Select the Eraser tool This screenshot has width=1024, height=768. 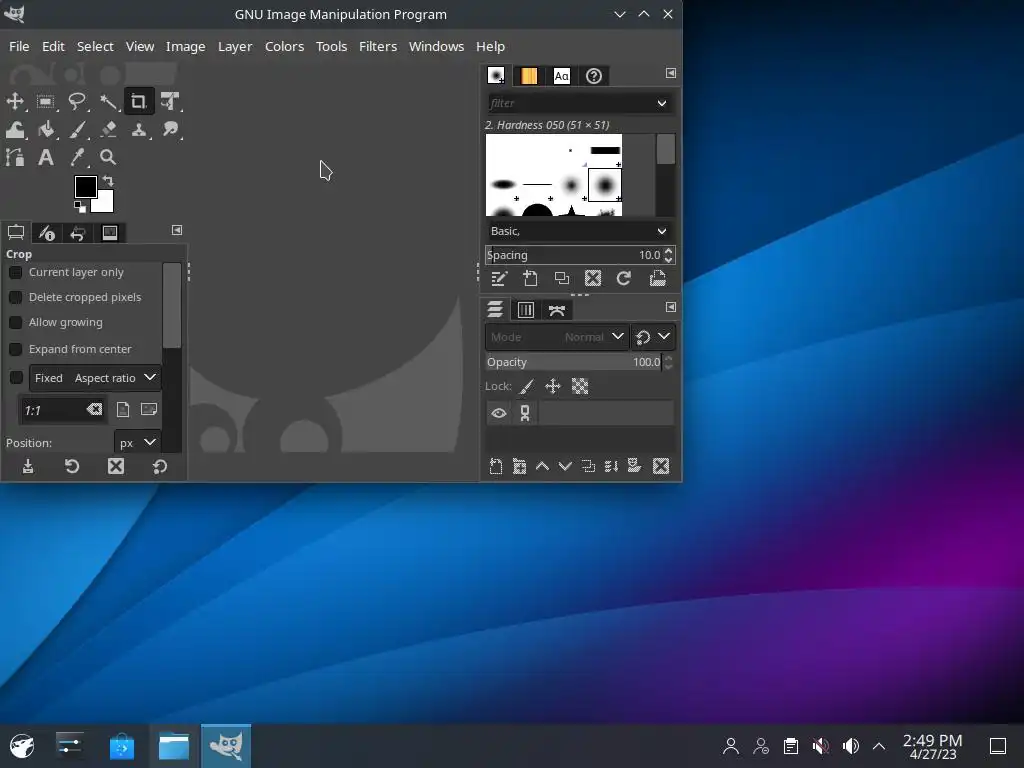[108, 129]
